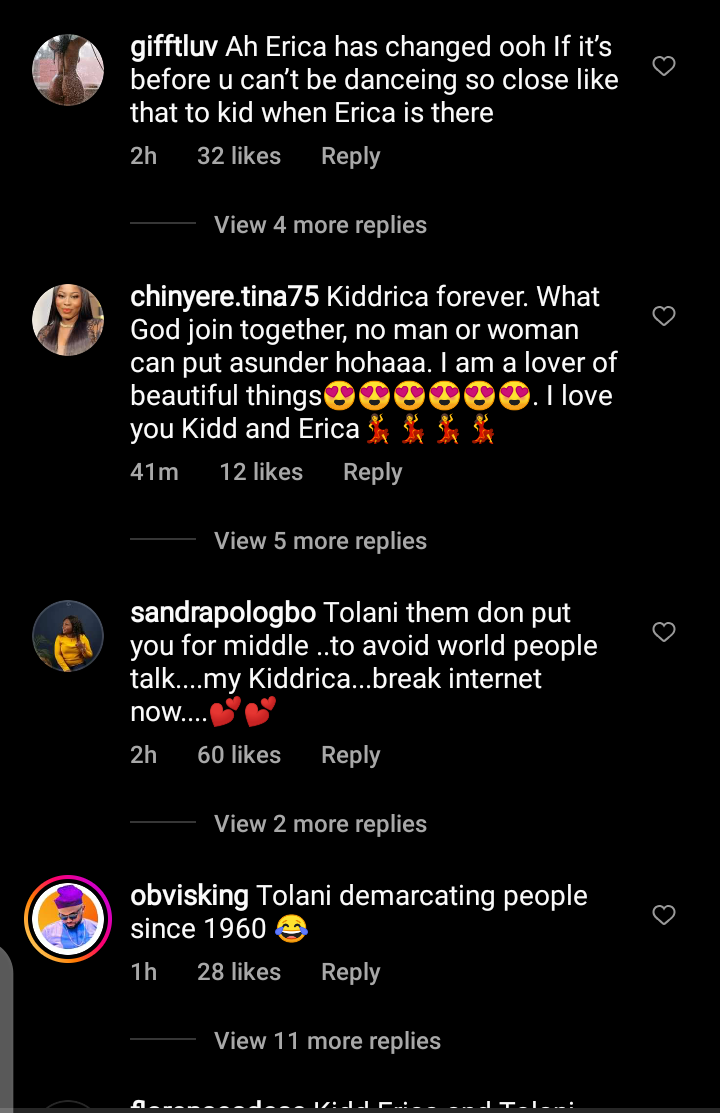Reply to chinyere.tina75's comment
Viewport: 720px width, 1113px height.
[372, 472]
